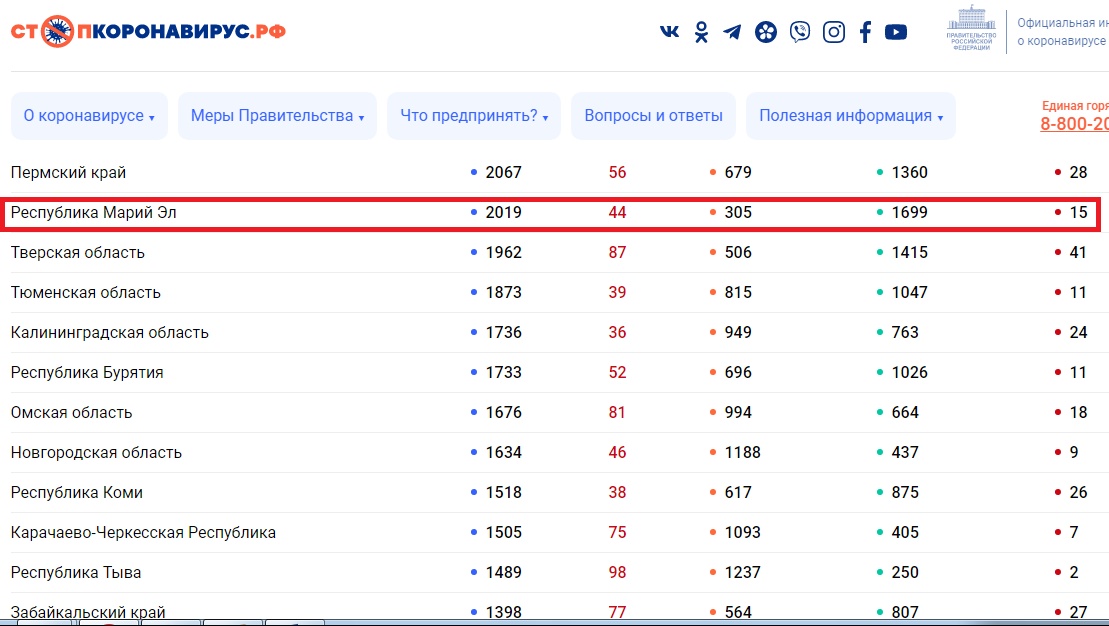Select the Республика Марий Эл row

(x=94, y=213)
